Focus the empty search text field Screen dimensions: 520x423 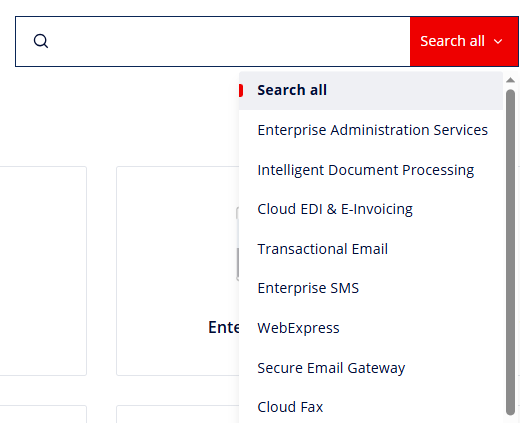(x=230, y=41)
